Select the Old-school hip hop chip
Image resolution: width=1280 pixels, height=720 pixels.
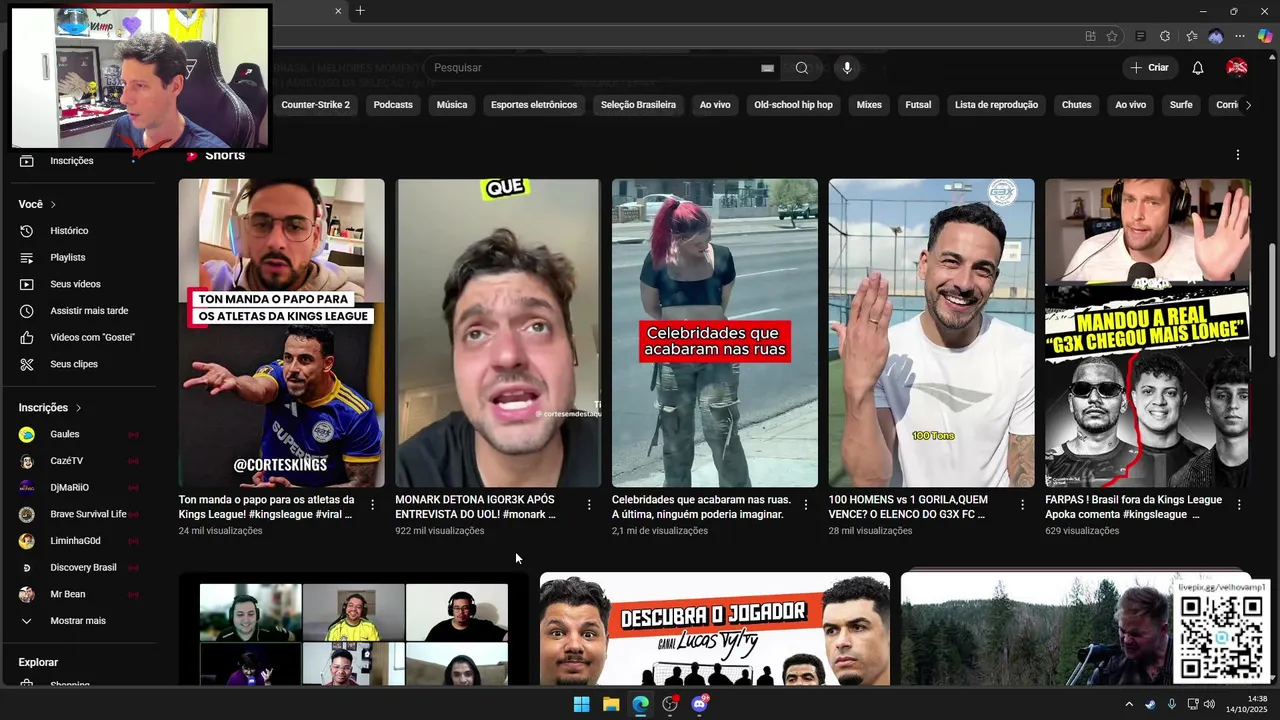[x=793, y=105]
